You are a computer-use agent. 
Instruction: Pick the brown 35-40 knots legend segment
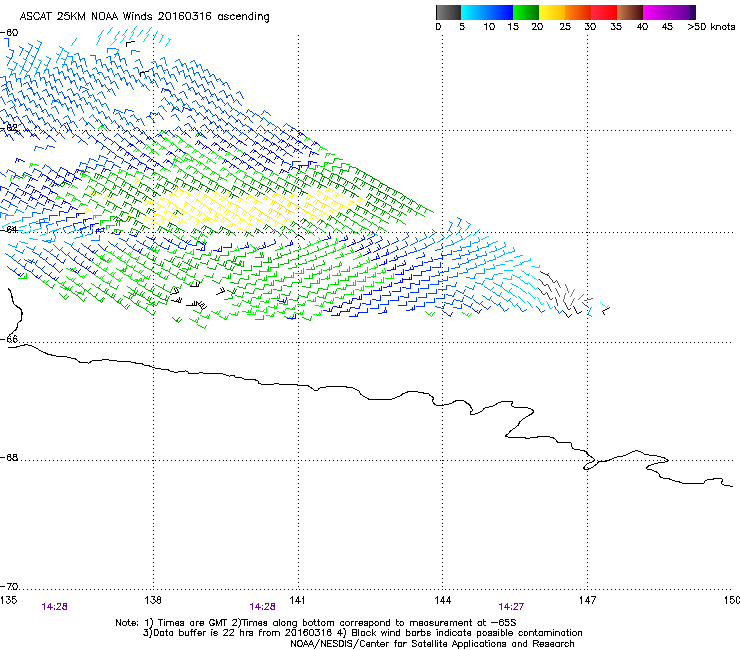pos(630,12)
